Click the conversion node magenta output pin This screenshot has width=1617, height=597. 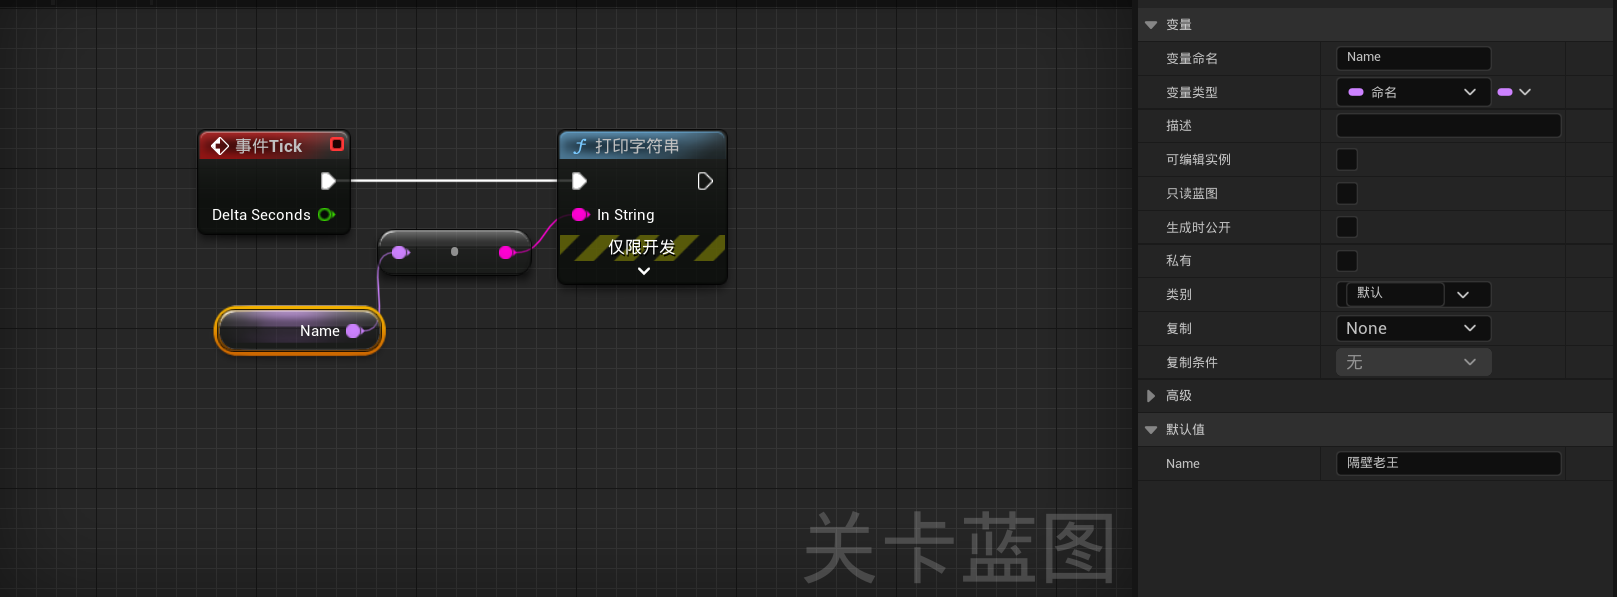pyautogui.click(x=506, y=252)
